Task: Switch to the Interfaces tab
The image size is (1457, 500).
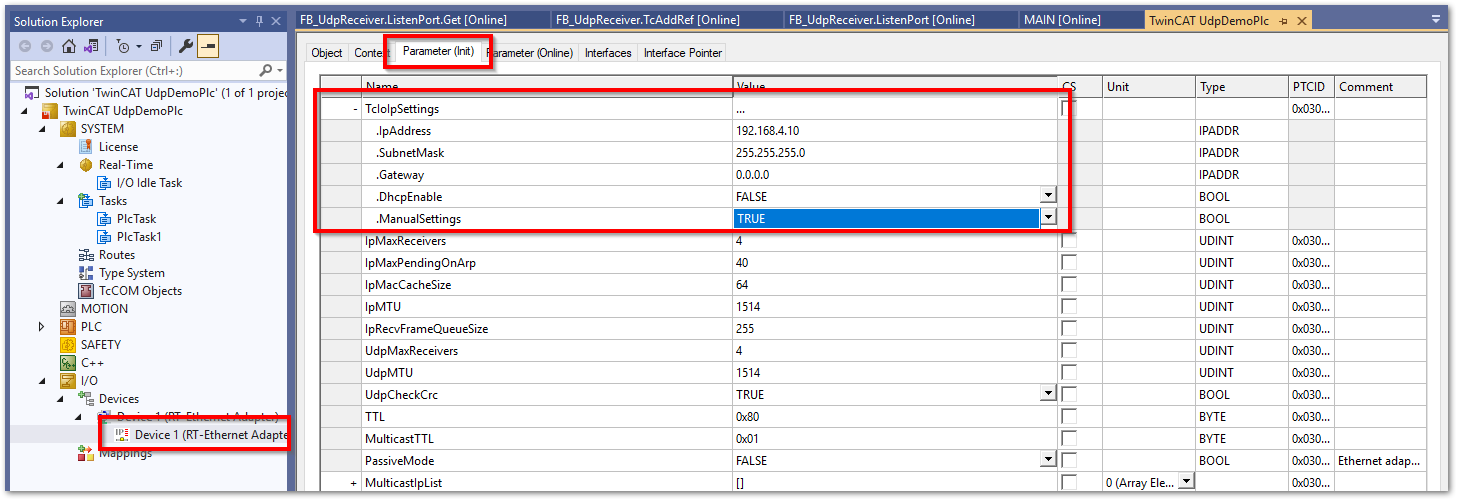Action: tap(608, 53)
